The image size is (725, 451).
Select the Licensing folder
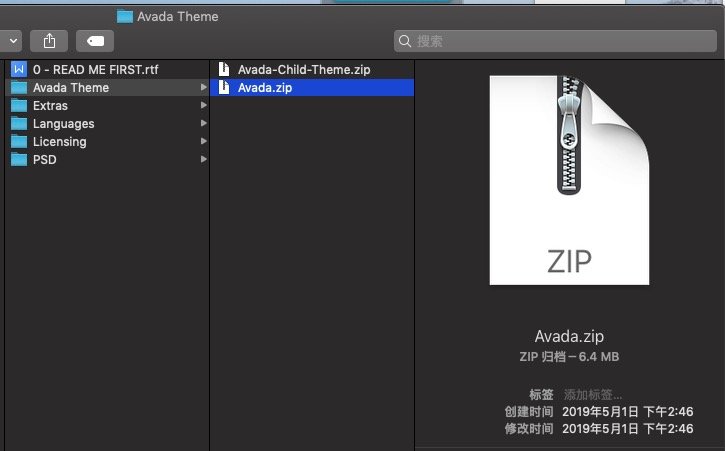pyautogui.click(x=107, y=142)
